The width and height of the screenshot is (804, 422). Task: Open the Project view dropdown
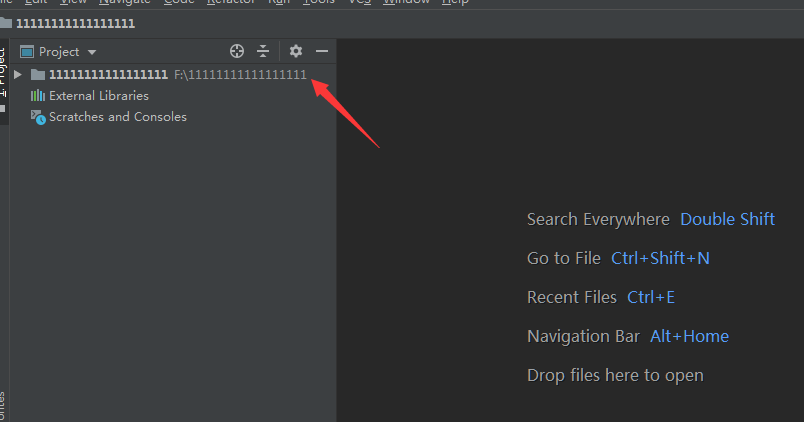92,52
